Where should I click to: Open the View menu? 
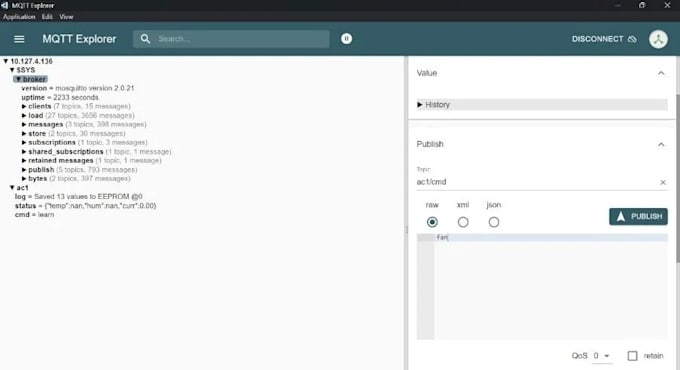[x=66, y=16]
